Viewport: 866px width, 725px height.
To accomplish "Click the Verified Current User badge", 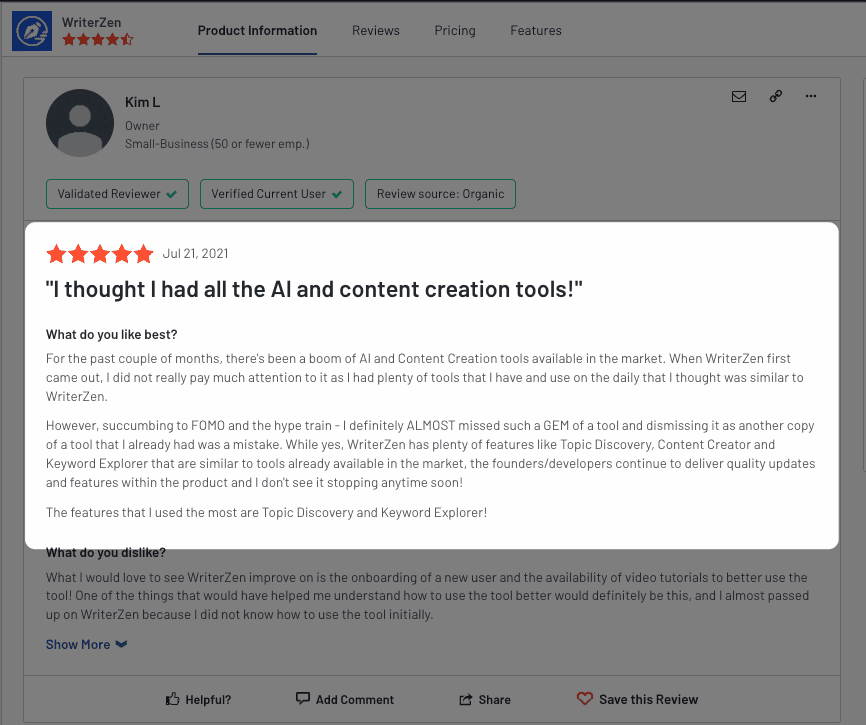I will point(277,194).
